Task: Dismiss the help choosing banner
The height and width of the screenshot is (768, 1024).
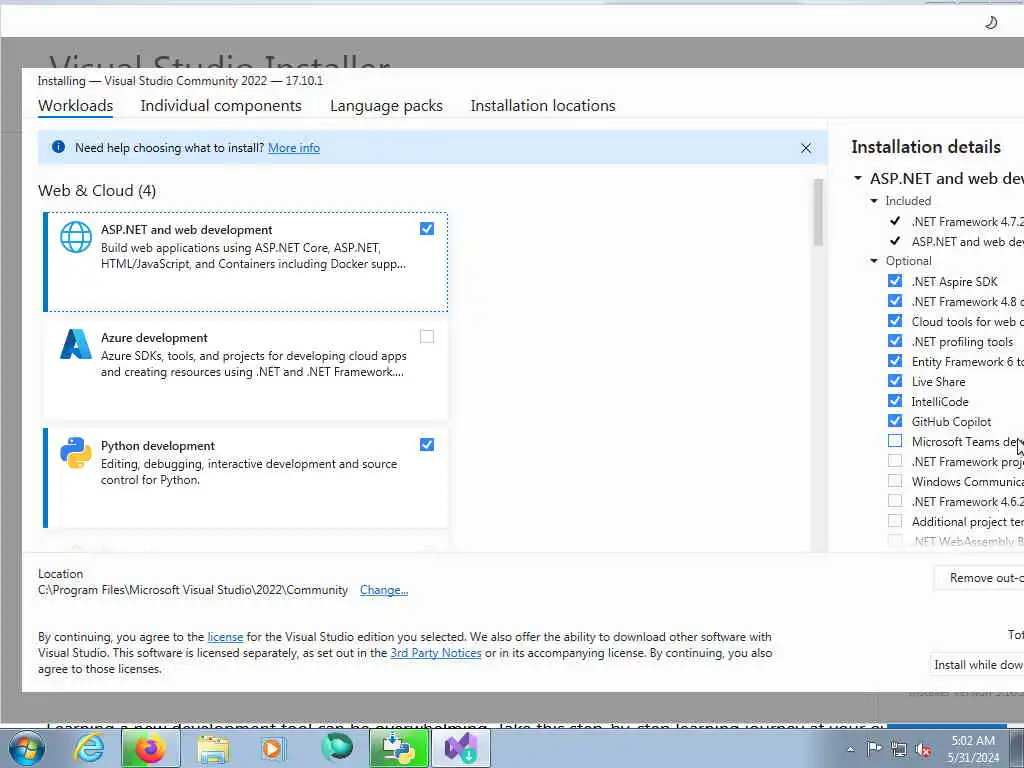Action: coord(806,148)
